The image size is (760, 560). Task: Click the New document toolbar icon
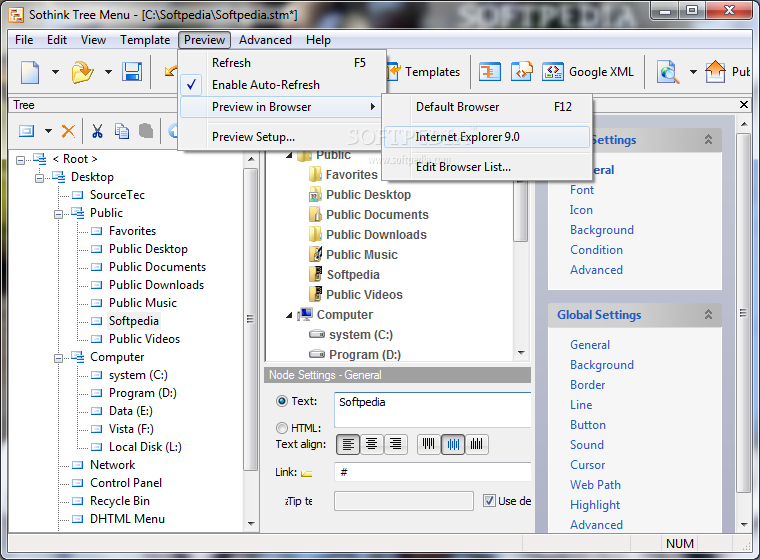30,72
